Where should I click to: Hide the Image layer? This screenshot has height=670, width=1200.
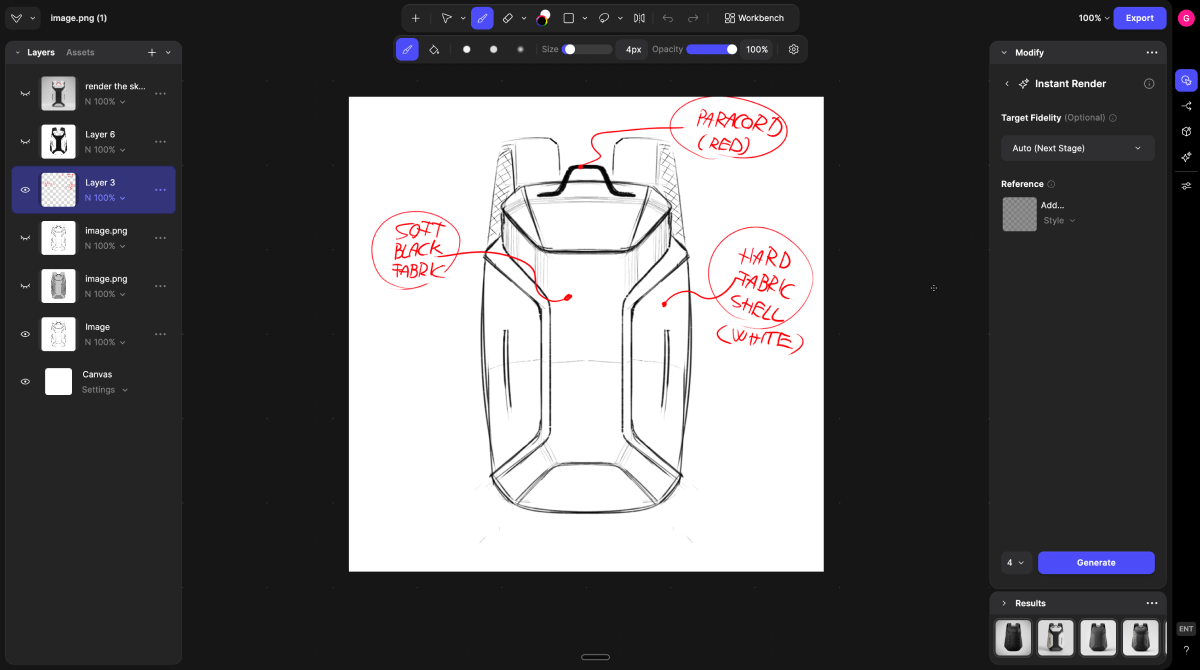pyautogui.click(x=25, y=334)
